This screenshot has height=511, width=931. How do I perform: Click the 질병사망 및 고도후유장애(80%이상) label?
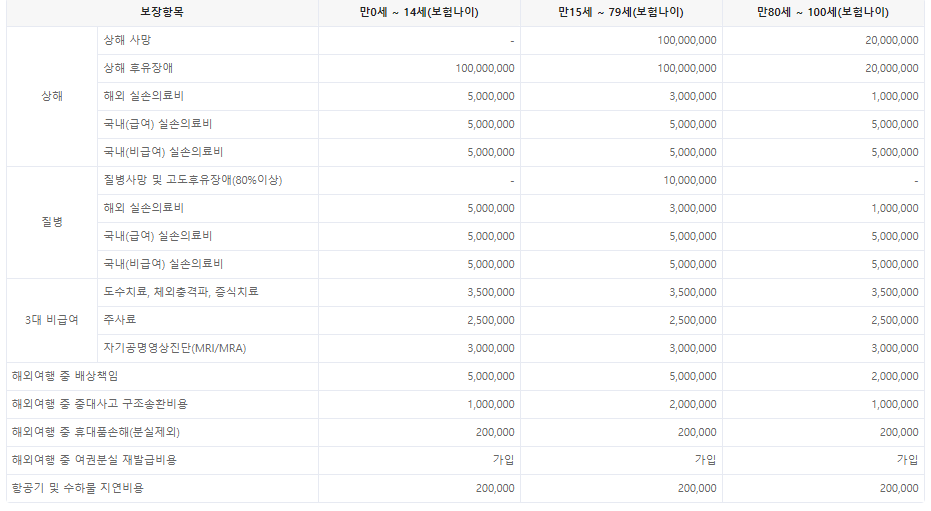click(192, 180)
